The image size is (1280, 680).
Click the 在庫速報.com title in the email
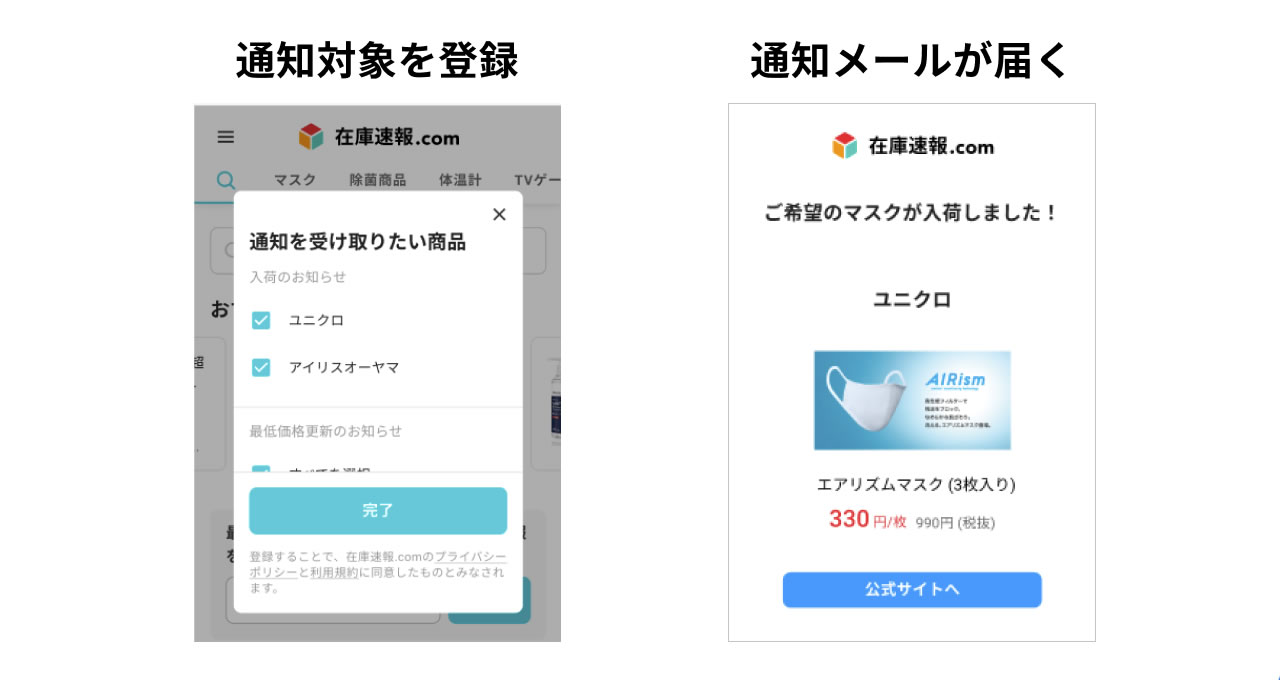[x=931, y=147]
